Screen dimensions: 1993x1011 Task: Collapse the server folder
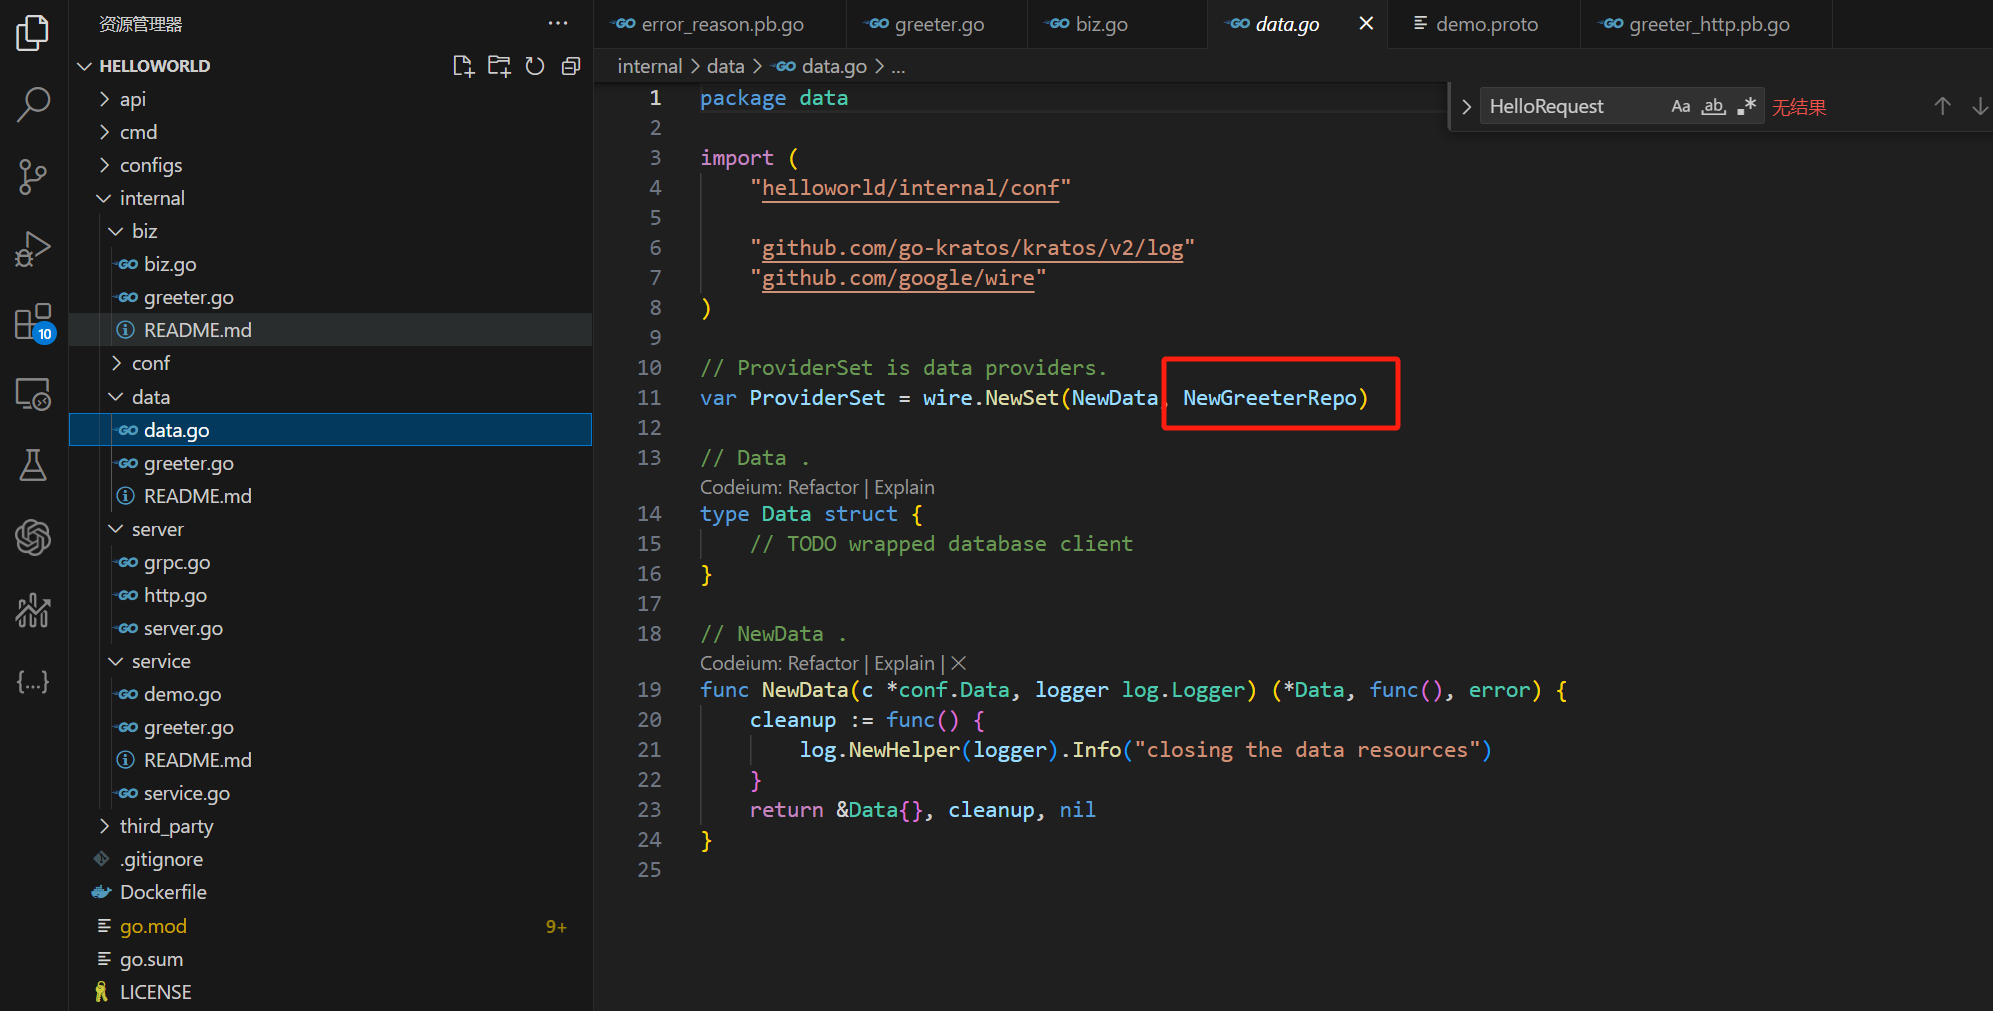tap(330, 529)
